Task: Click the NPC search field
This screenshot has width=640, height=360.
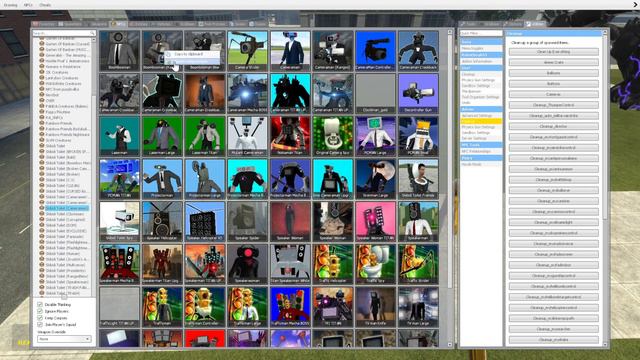Action: point(64,33)
